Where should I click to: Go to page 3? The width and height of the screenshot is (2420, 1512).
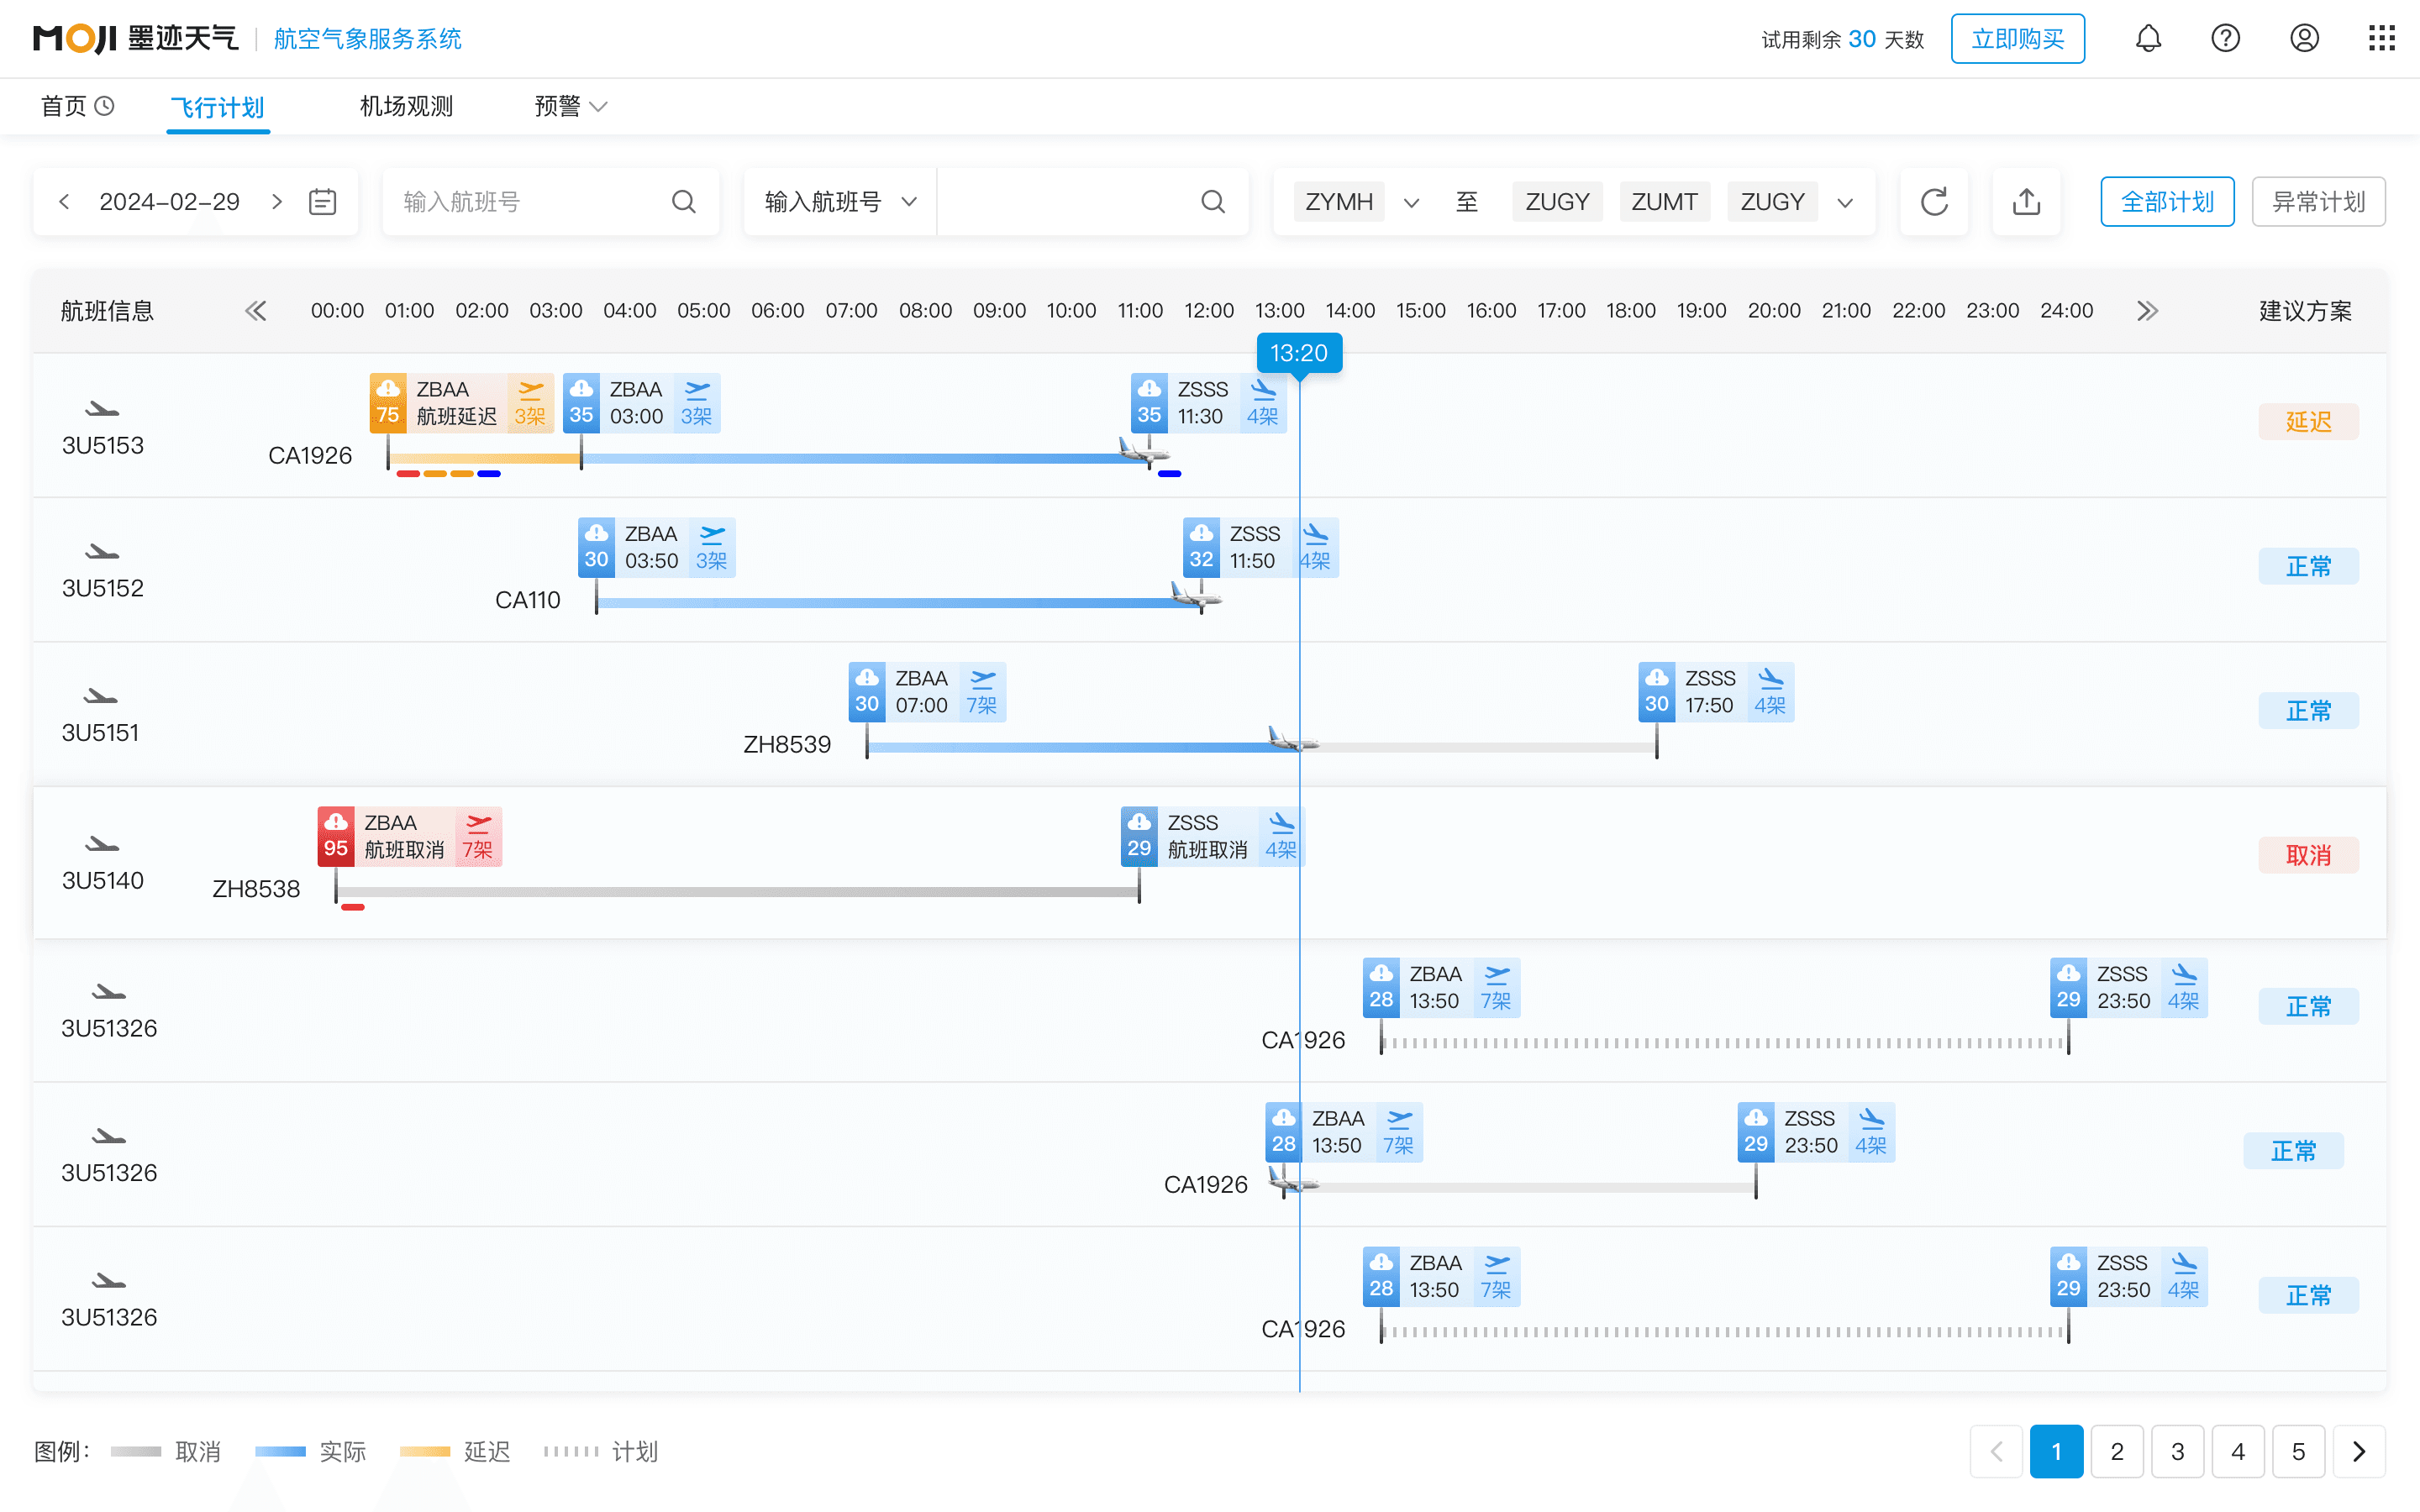coord(2177,1451)
